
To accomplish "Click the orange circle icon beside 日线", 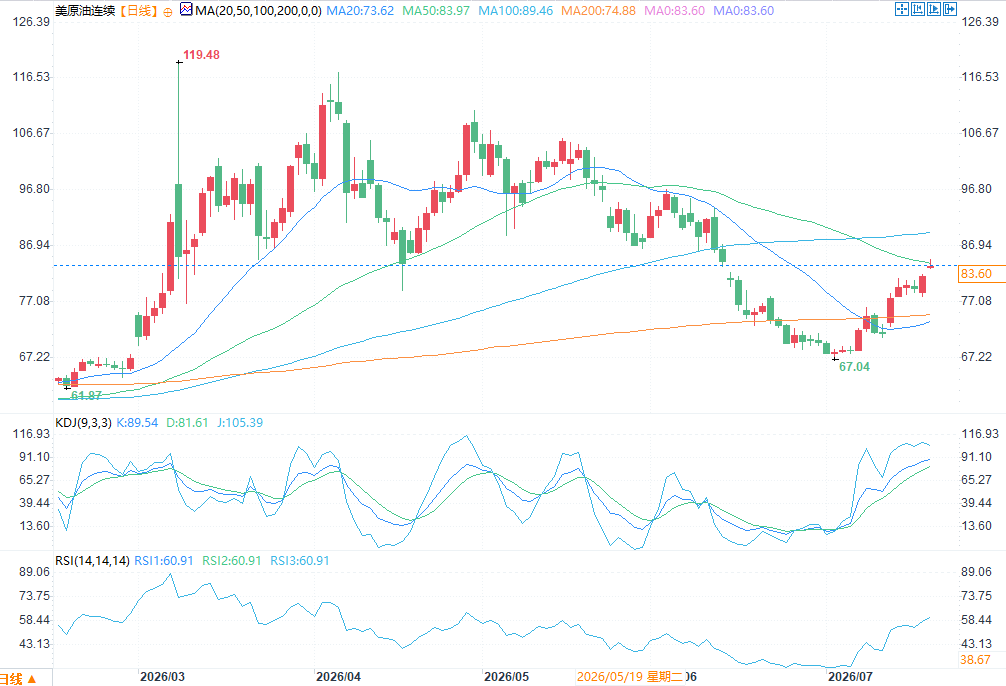I will pos(167,12).
